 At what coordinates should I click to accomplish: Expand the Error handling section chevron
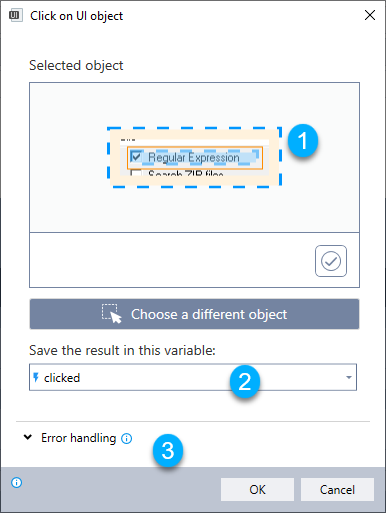28,437
